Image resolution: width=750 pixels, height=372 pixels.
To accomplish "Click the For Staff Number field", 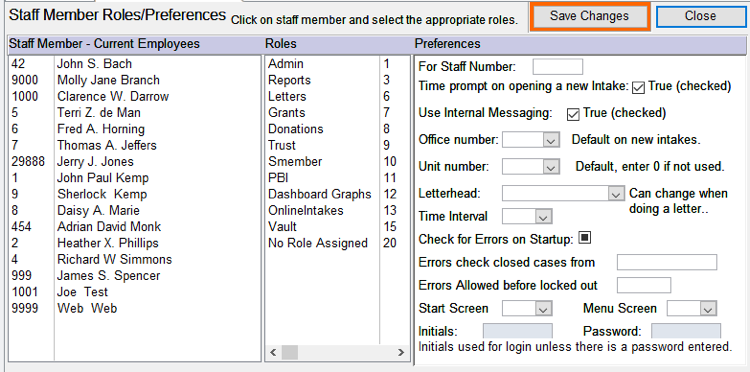I will tap(558, 66).
